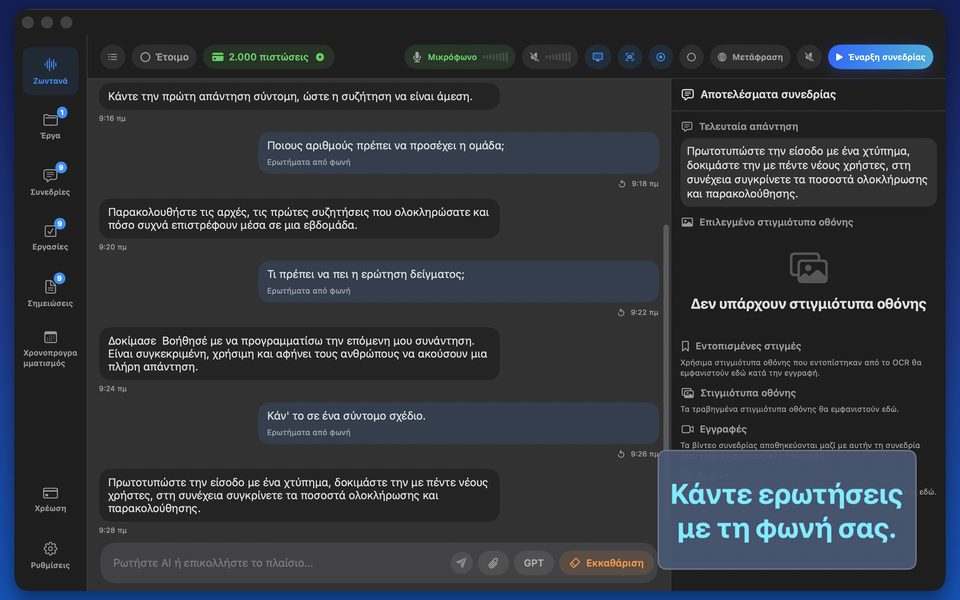This screenshot has height=600, width=960.
Task: Click the screenshot region capture icon
Action: (629, 57)
